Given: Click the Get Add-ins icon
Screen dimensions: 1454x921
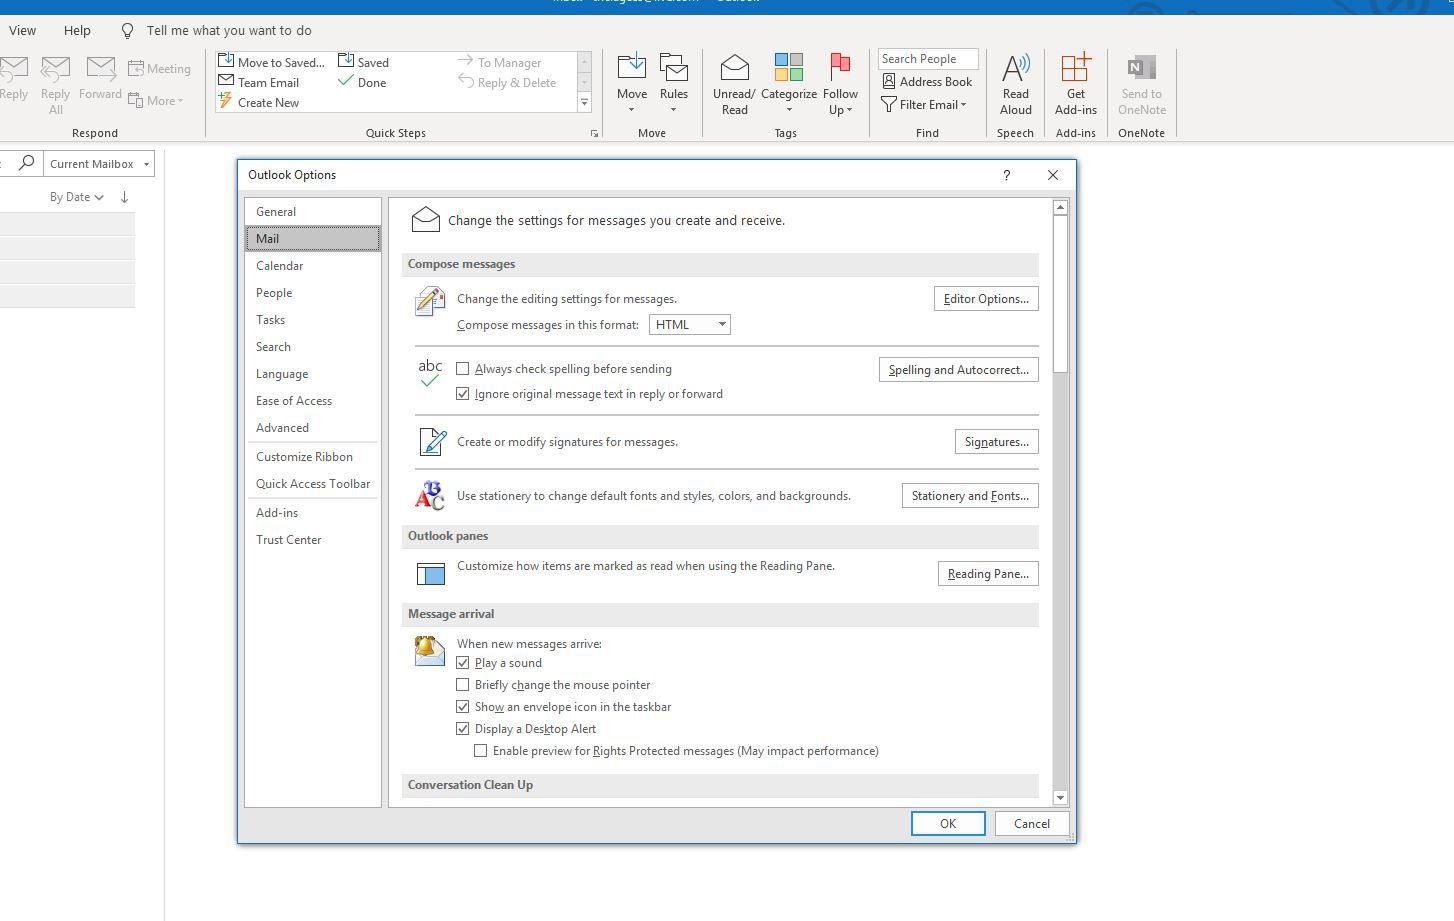Looking at the screenshot, I should pyautogui.click(x=1076, y=67).
